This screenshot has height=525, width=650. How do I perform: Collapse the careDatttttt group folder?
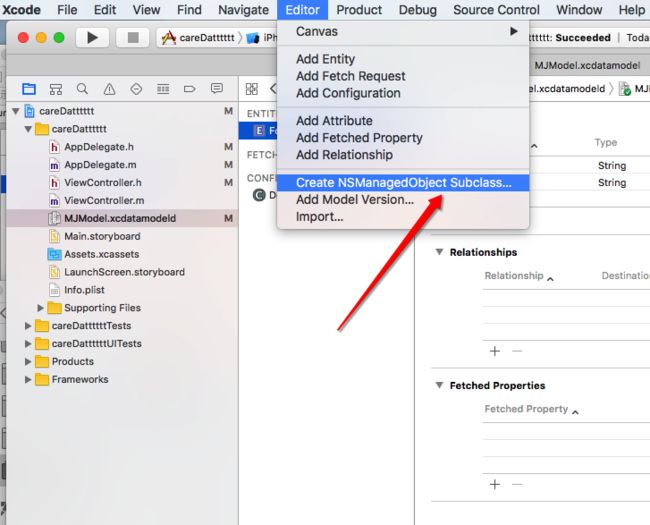[28, 129]
